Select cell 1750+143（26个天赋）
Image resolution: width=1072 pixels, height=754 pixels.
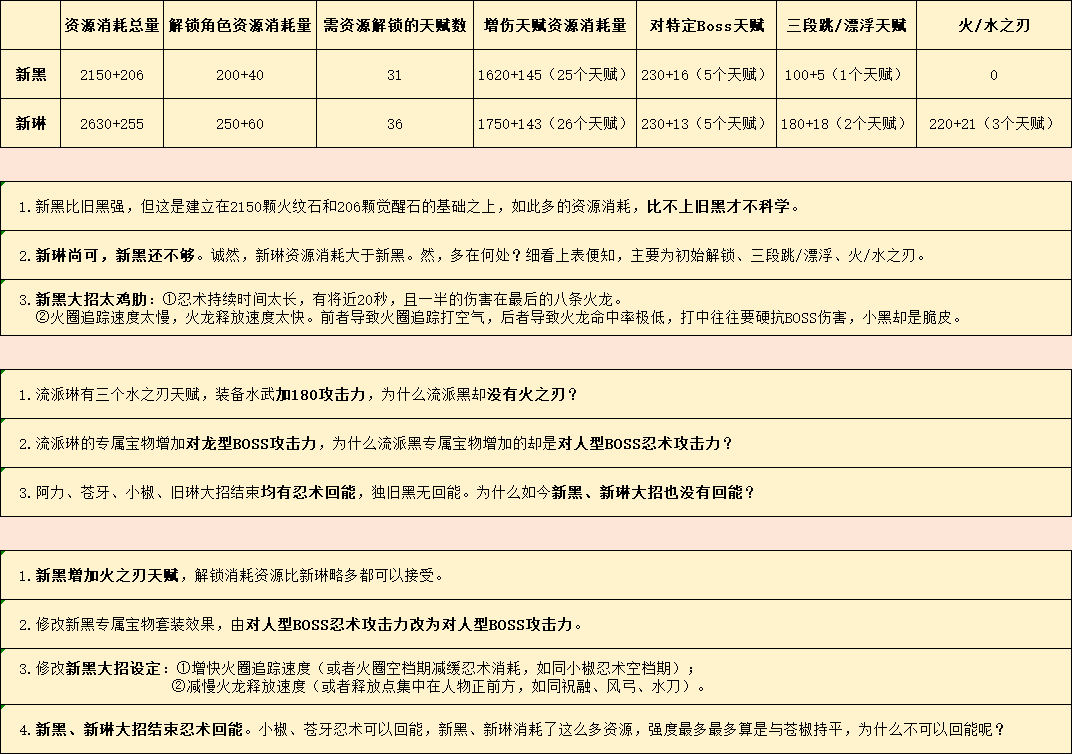pyautogui.click(x=555, y=123)
